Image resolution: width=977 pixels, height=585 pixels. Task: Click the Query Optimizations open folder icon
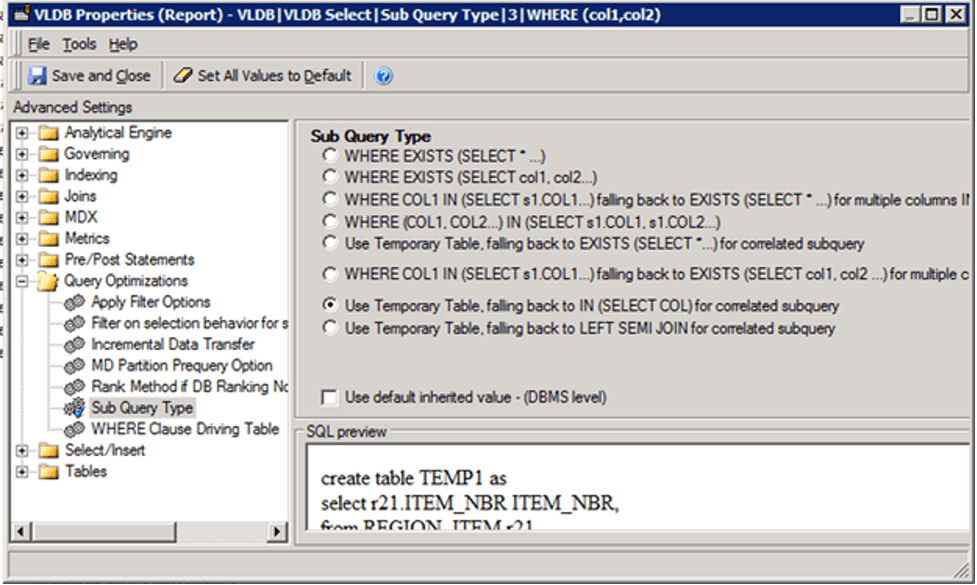(48, 281)
